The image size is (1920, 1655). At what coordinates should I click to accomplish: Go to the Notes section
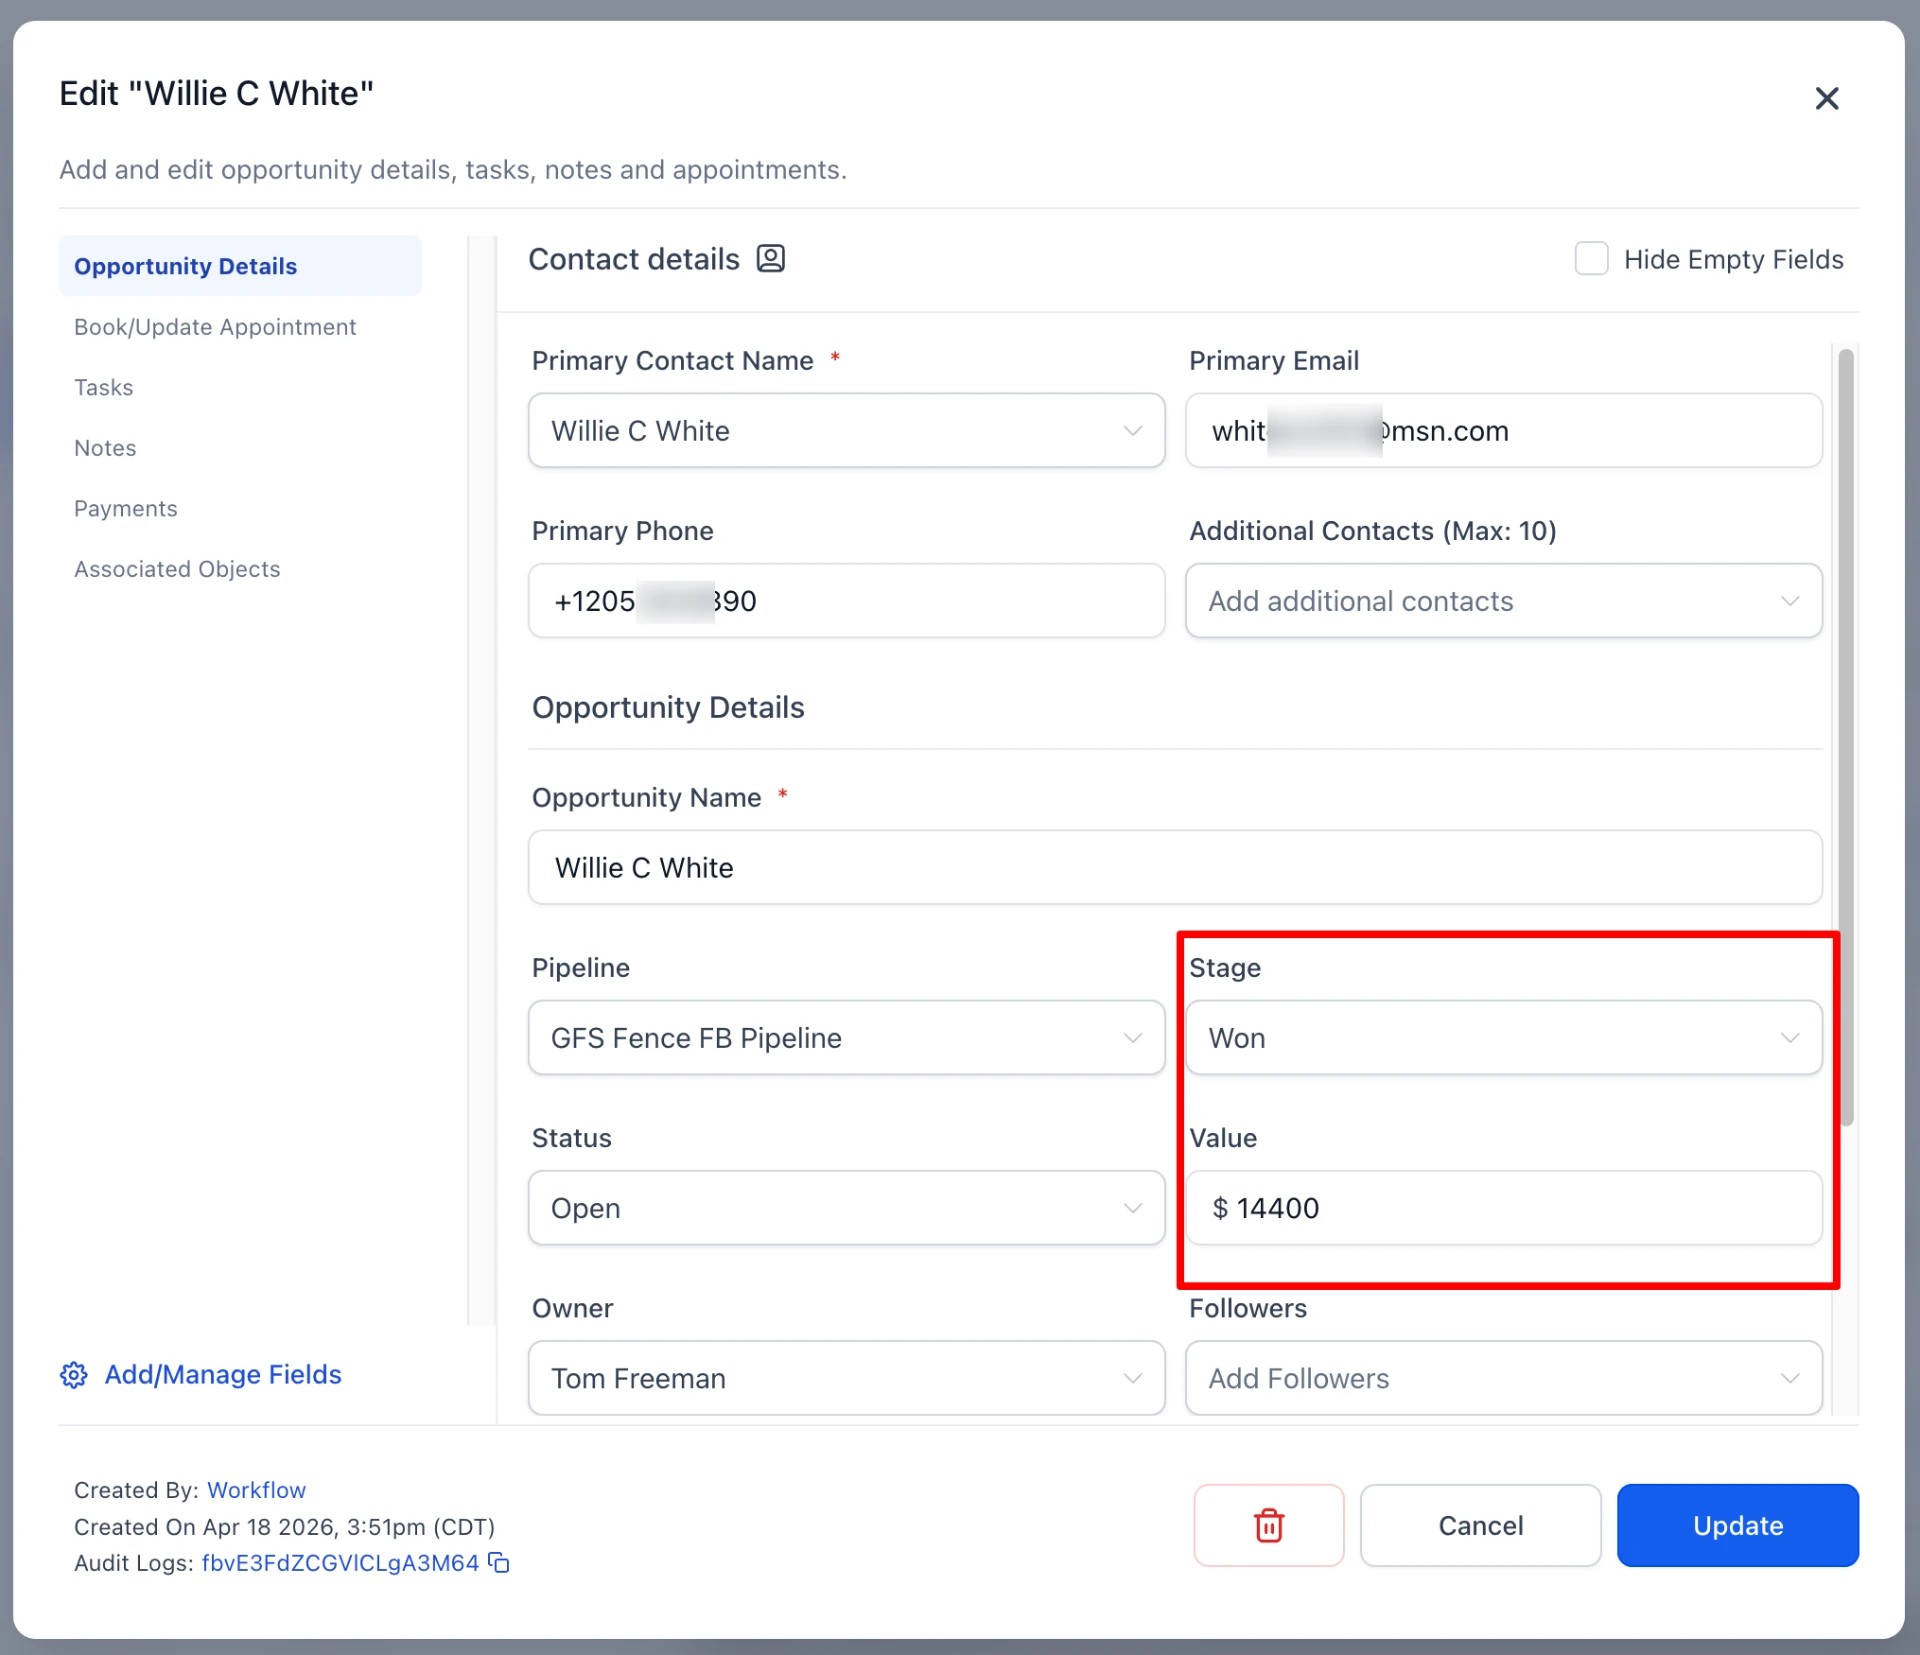(105, 448)
